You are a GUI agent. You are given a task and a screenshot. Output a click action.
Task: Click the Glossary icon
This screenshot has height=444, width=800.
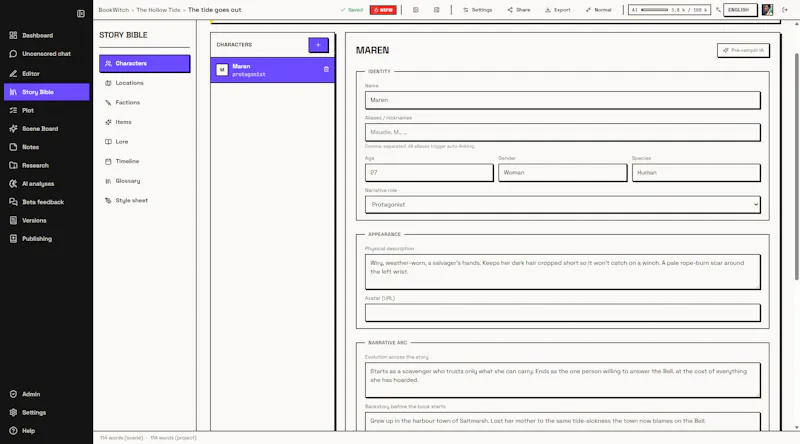coord(108,181)
